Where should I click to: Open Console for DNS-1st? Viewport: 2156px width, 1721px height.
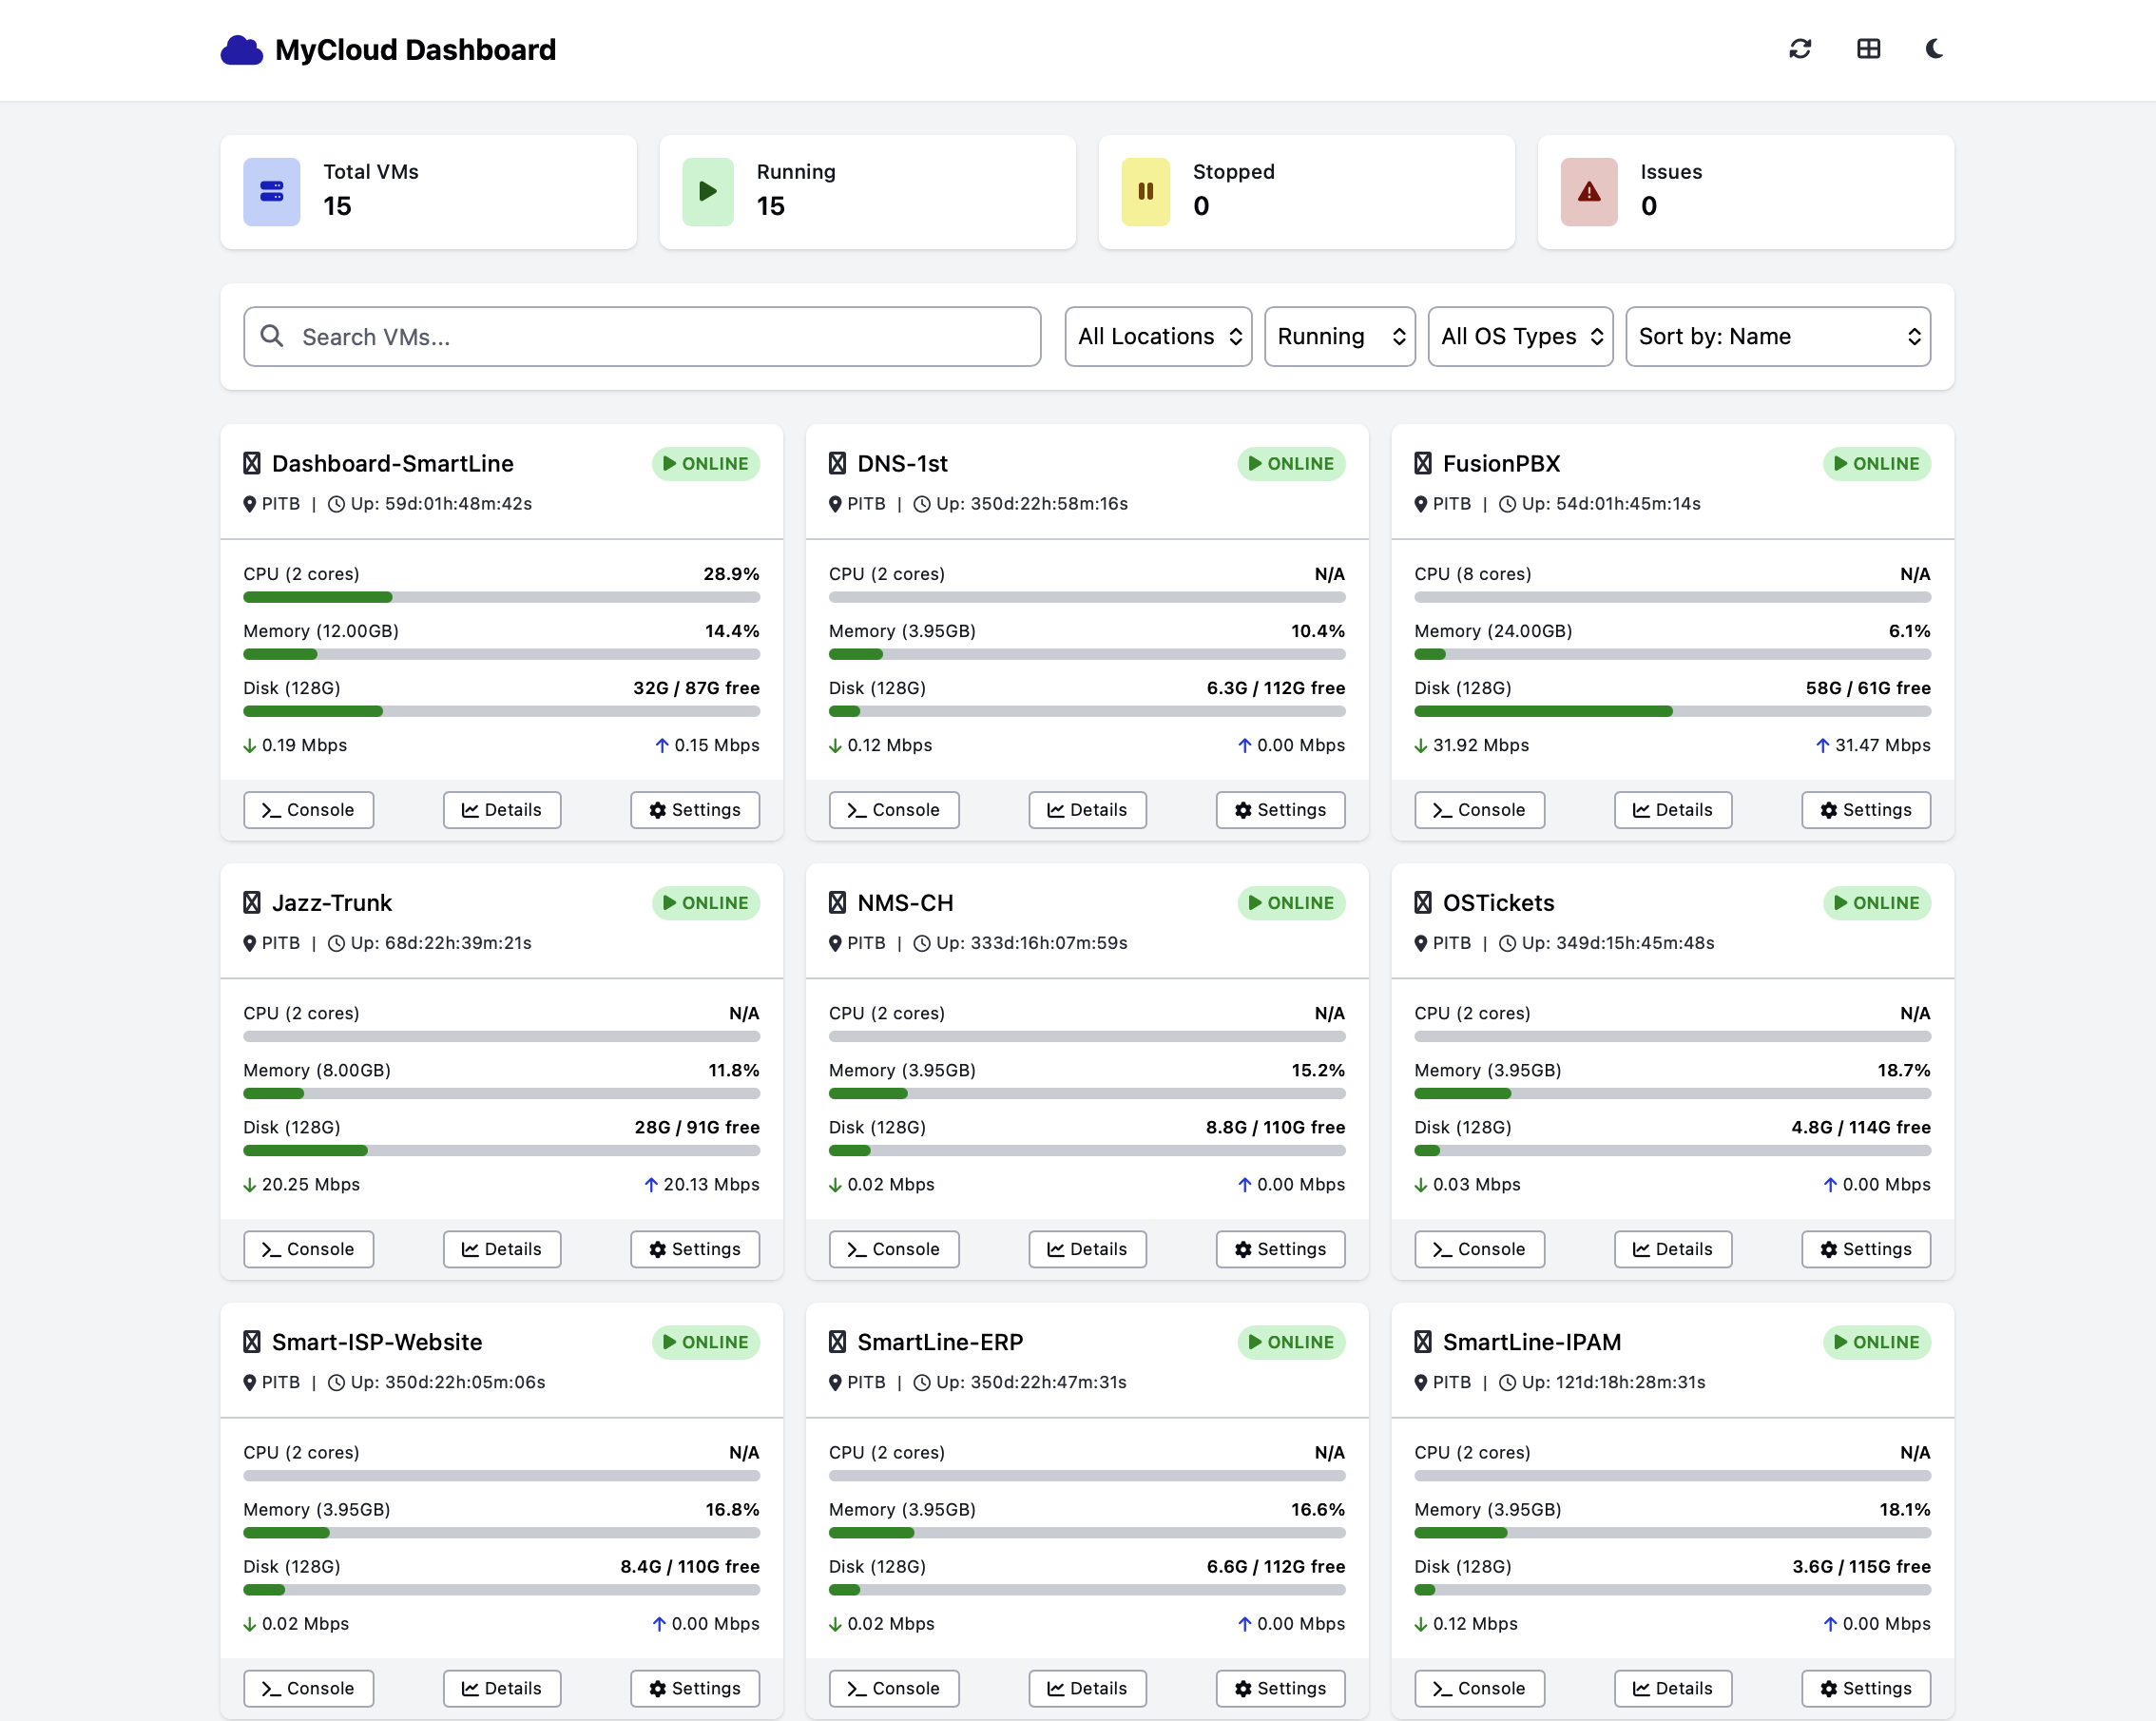coord(894,809)
